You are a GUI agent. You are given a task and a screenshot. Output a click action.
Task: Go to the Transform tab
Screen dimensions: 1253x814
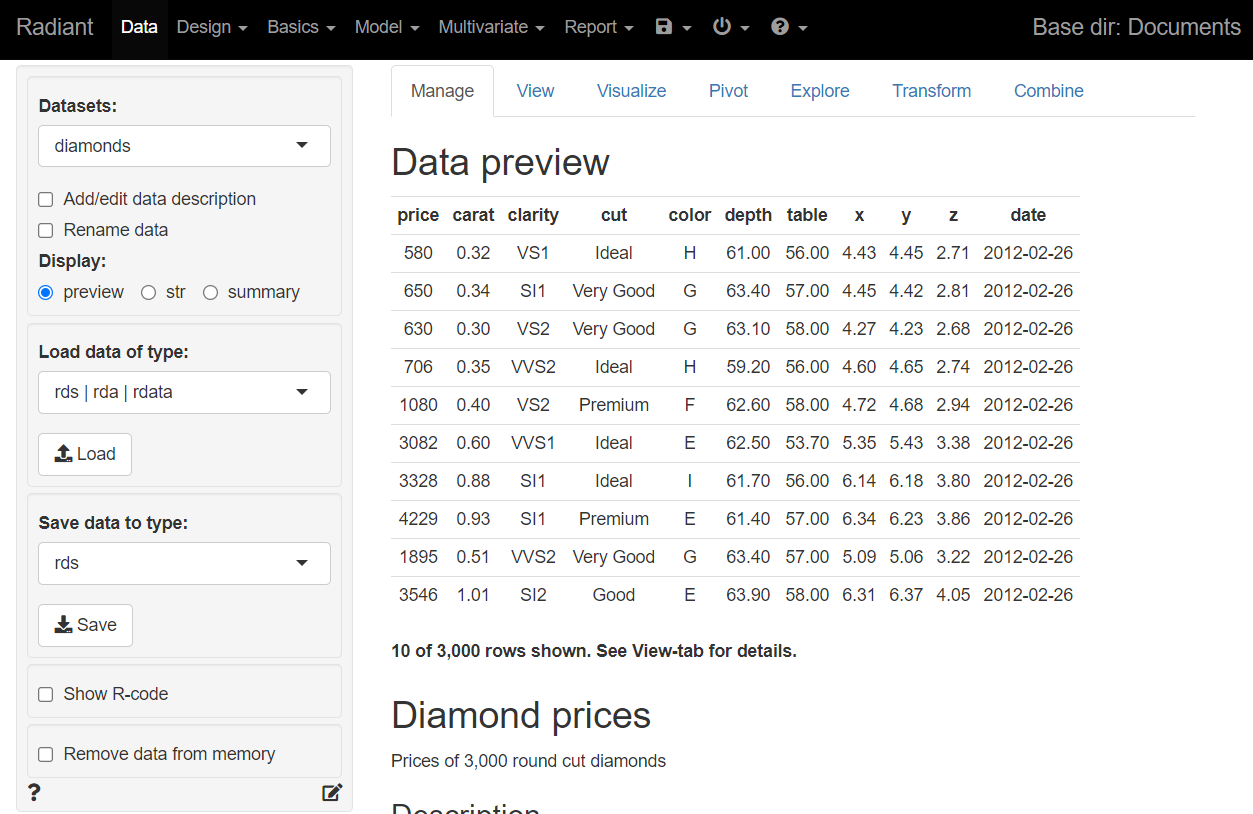[931, 91]
